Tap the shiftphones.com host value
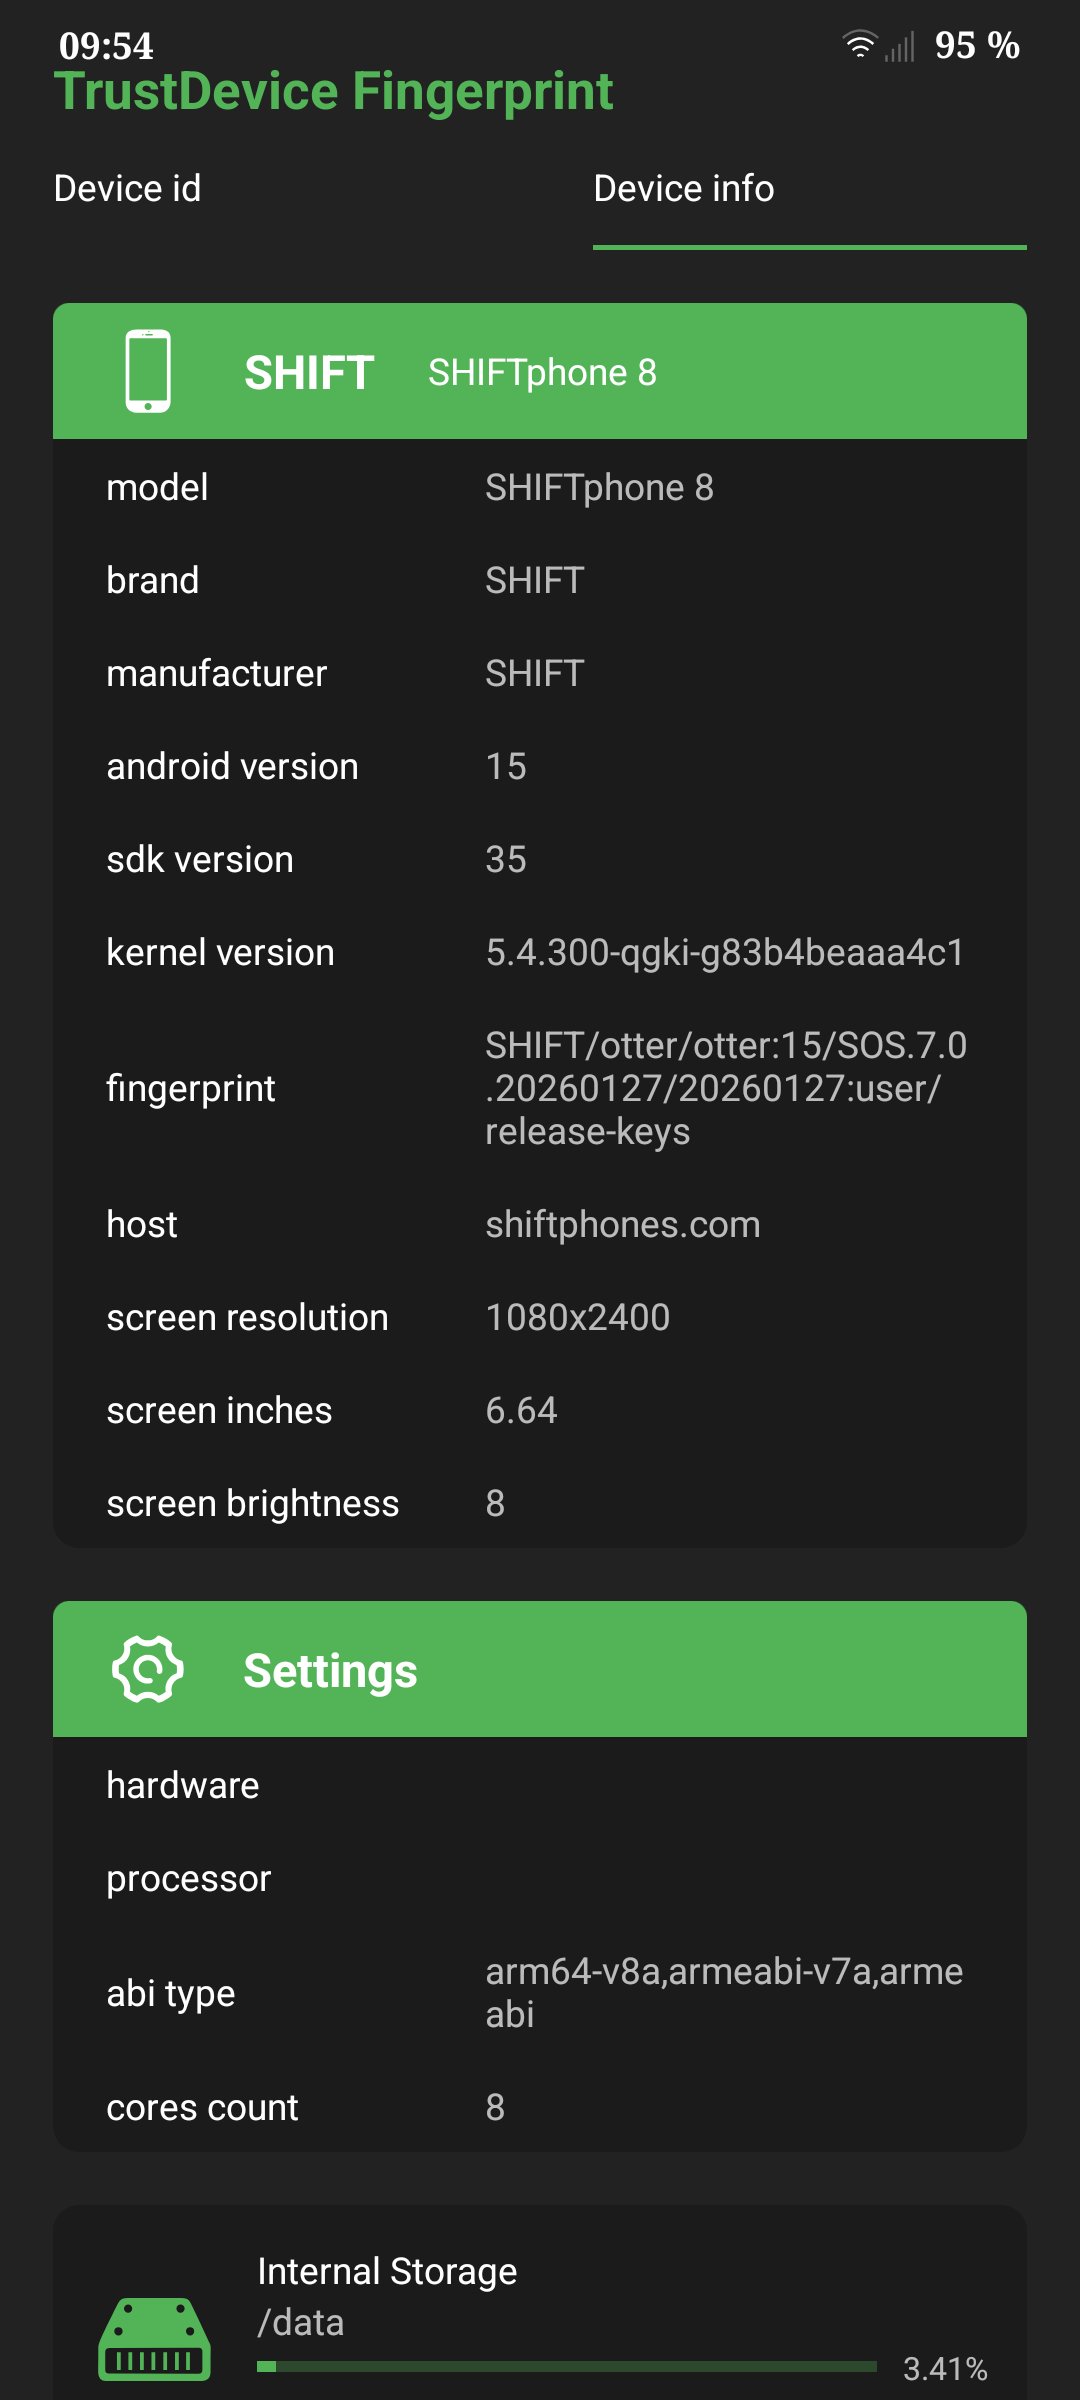The height and width of the screenshot is (2400, 1080). coord(622,1224)
